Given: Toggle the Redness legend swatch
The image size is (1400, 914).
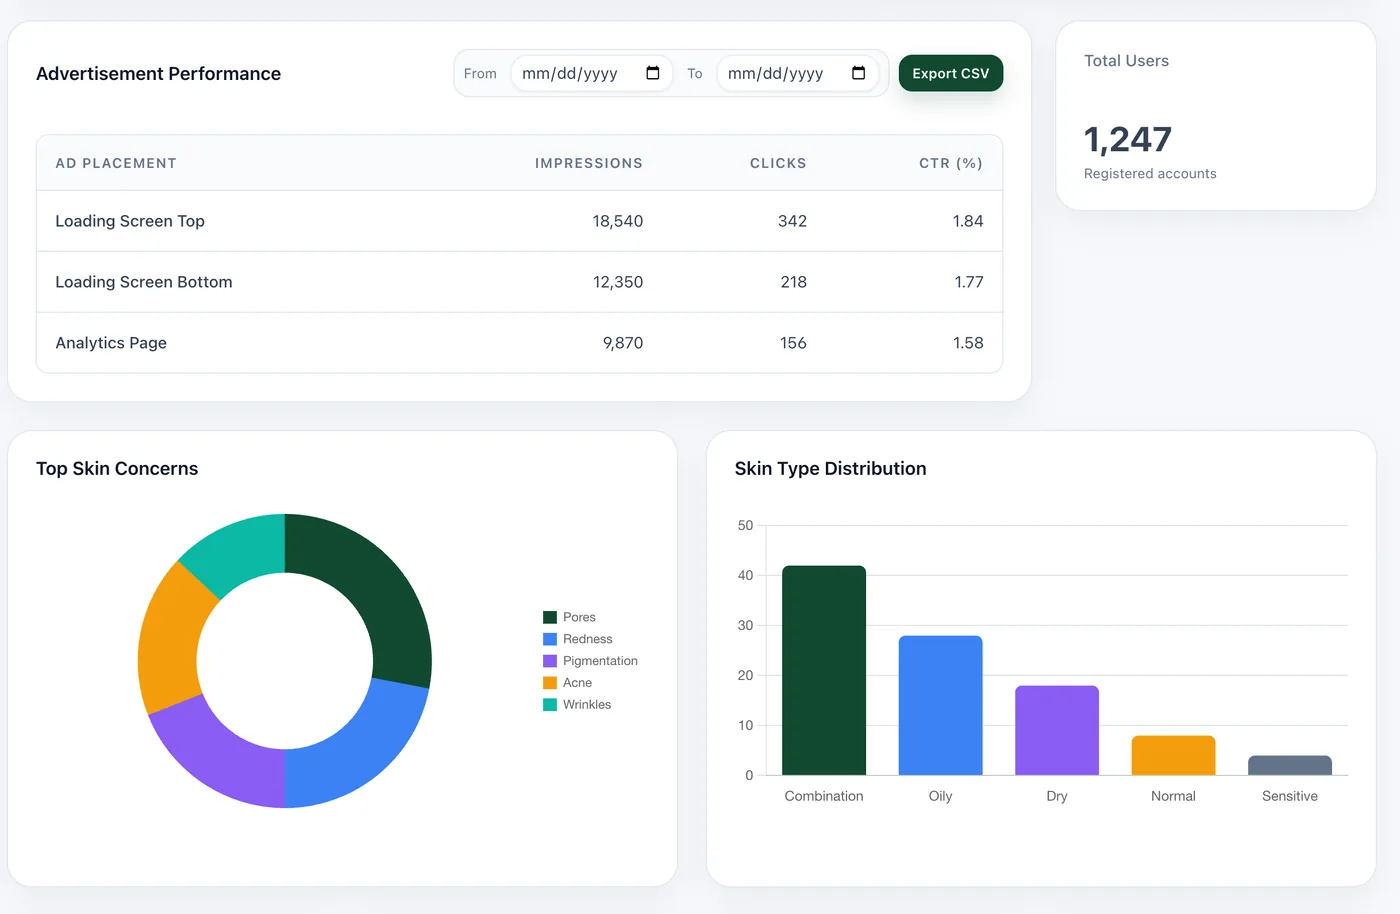Looking at the screenshot, I should click(x=550, y=639).
